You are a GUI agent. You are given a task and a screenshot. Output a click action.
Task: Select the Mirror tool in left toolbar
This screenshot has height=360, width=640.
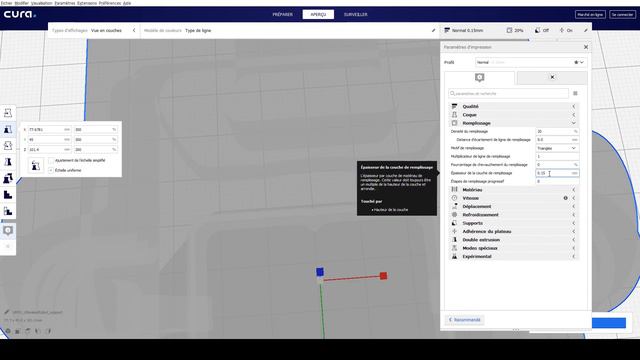pos(8,162)
